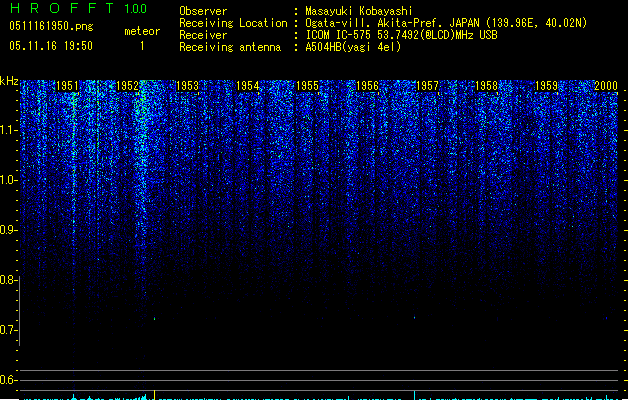Click the 1954 time marker

point(248,86)
